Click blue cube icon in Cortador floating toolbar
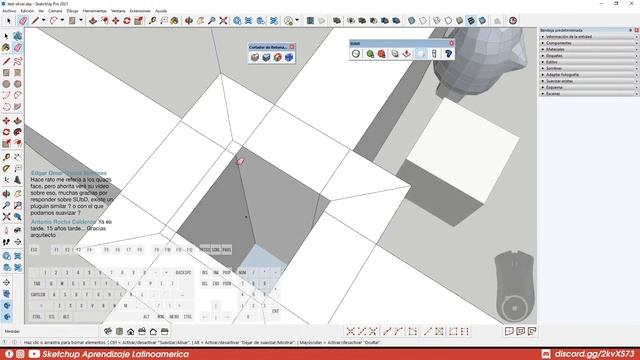This screenshot has width=640, height=360. pyautogui.click(x=289, y=58)
